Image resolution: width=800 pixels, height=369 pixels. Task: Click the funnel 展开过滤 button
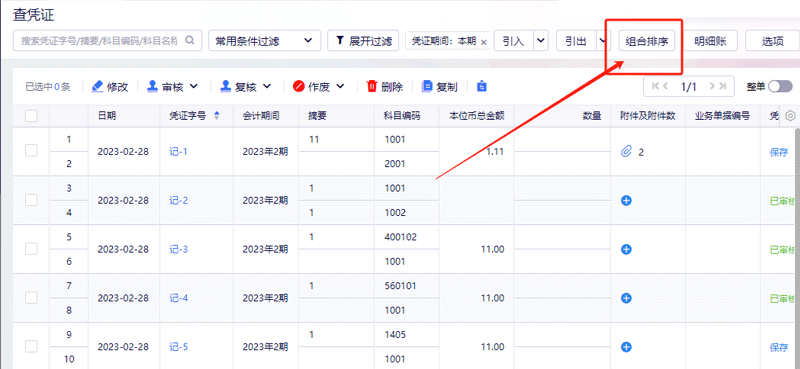coord(363,41)
